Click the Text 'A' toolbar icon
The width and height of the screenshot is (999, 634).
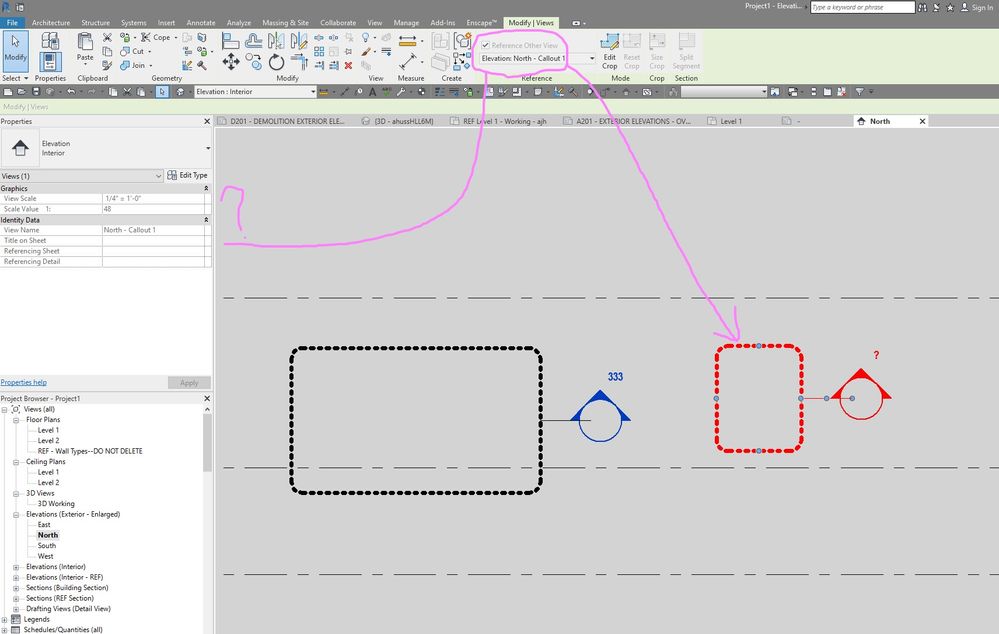click(x=373, y=92)
